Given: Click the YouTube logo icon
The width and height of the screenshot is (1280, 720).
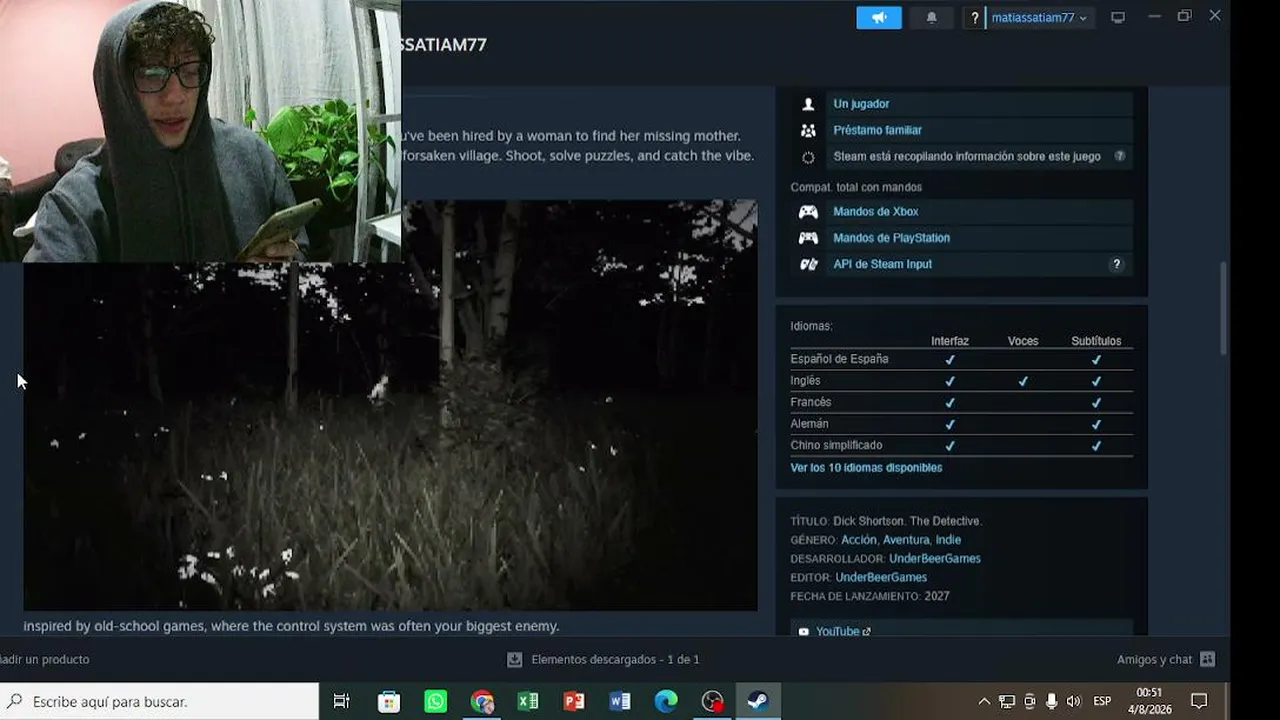Looking at the screenshot, I should click(803, 632).
